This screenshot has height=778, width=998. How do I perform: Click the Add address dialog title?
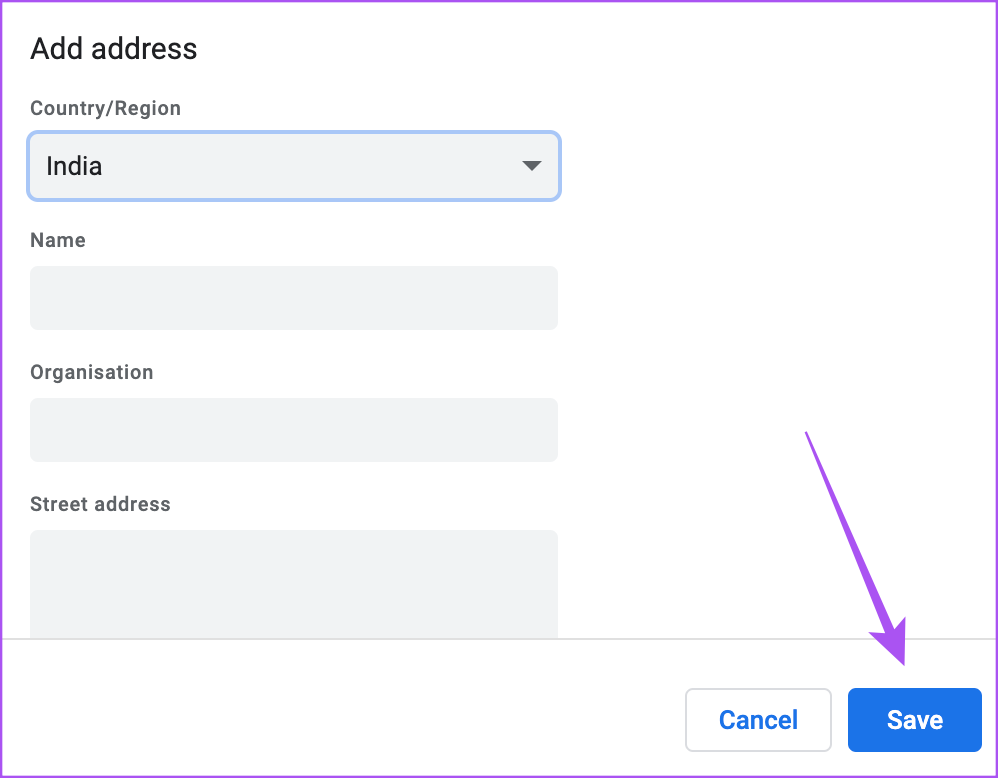tap(113, 48)
